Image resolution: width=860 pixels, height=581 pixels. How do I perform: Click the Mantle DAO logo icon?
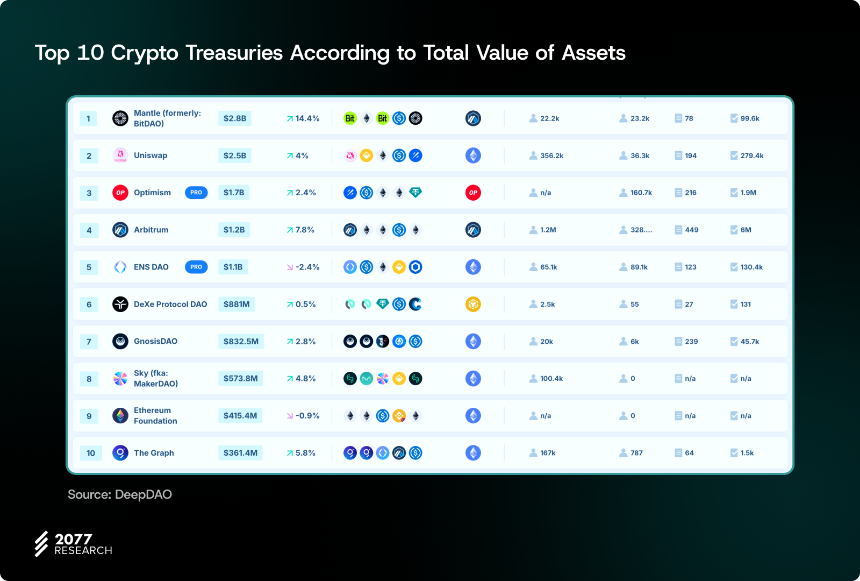pyautogui.click(x=120, y=118)
